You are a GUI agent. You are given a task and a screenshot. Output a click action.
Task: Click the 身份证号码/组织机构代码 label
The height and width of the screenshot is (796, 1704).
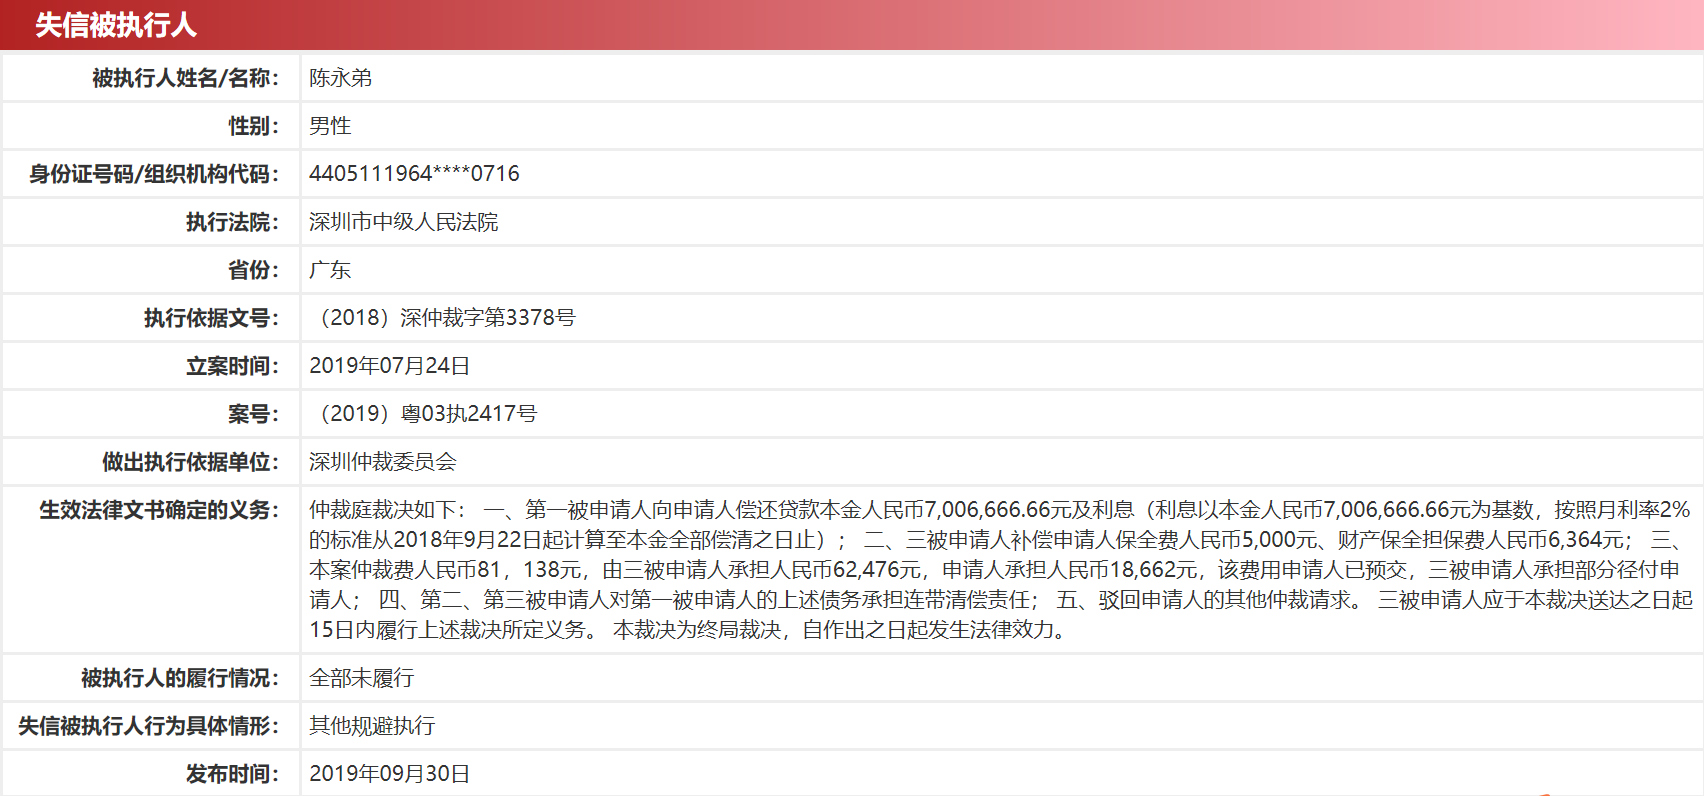pyautogui.click(x=154, y=174)
